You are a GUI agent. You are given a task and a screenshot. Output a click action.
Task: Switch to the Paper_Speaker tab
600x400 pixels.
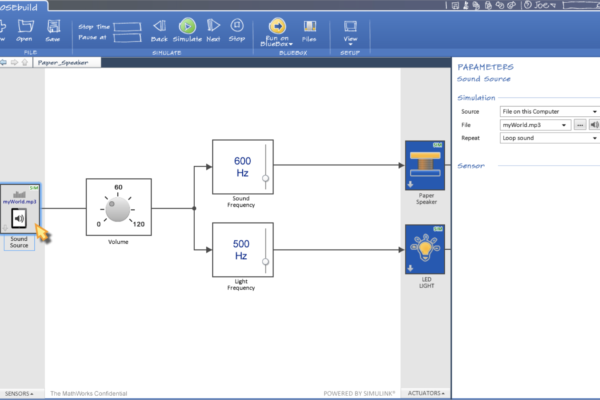pyautogui.click(x=62, y=62)
